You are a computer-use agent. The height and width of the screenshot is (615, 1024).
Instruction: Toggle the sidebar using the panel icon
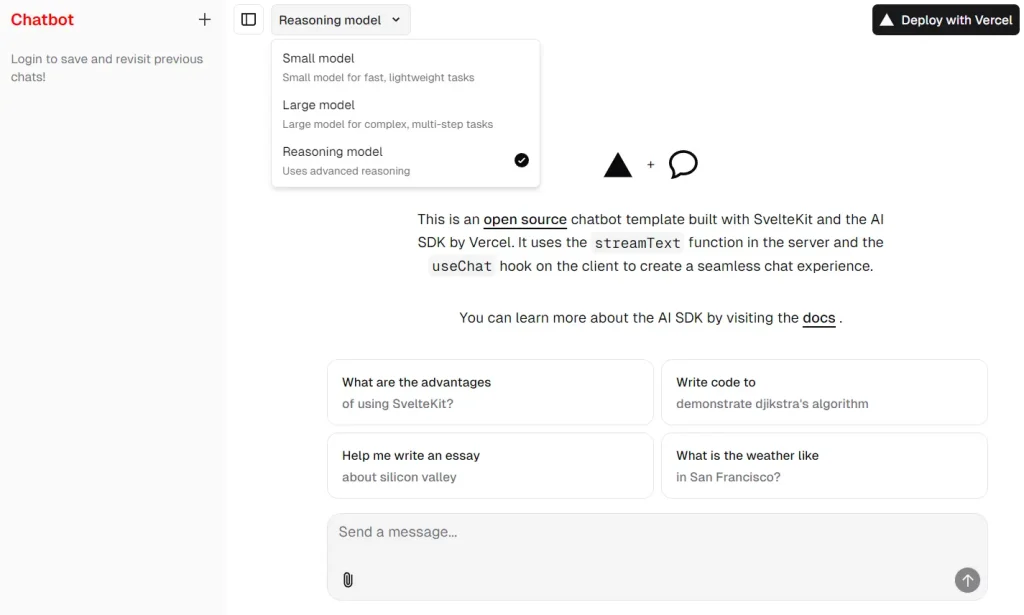coord(248,19)
